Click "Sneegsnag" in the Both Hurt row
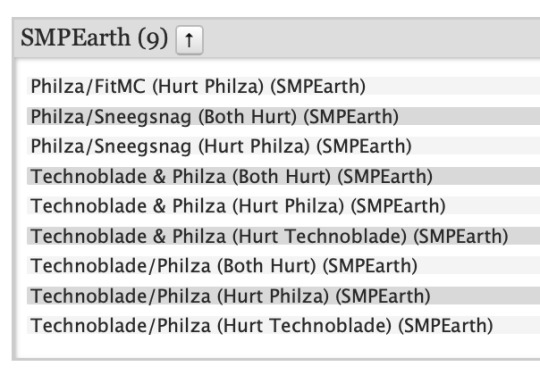This screenshot has width=540, height=375. (143, 117)
